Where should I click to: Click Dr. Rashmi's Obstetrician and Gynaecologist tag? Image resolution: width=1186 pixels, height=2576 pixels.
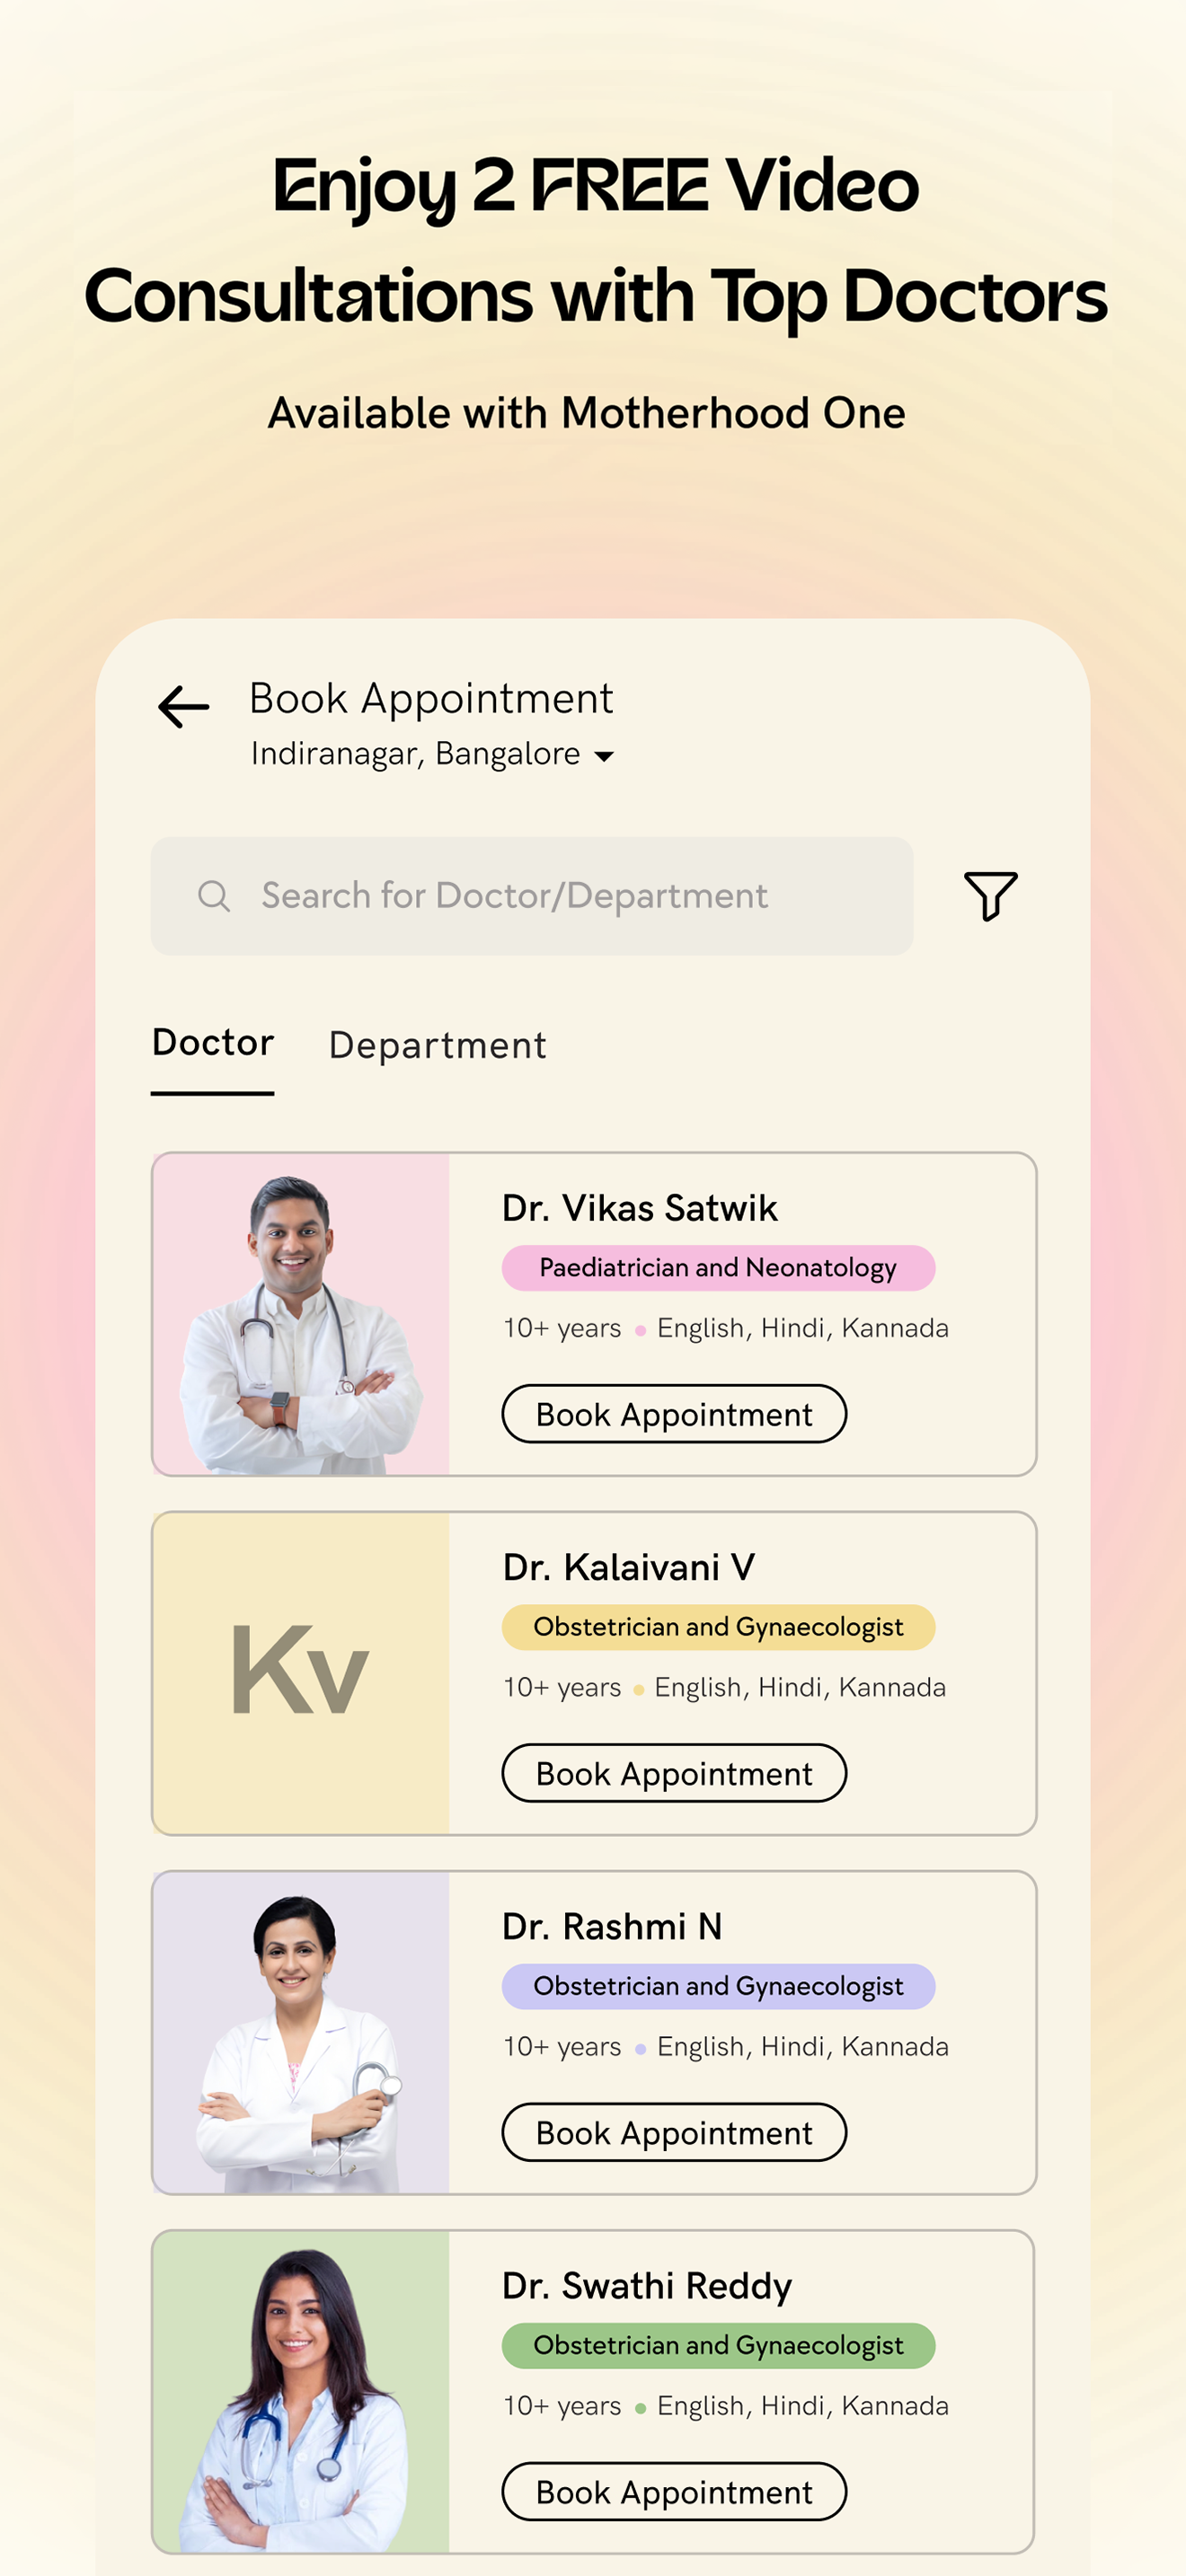pyautogui.click(x=718, y=1986)
